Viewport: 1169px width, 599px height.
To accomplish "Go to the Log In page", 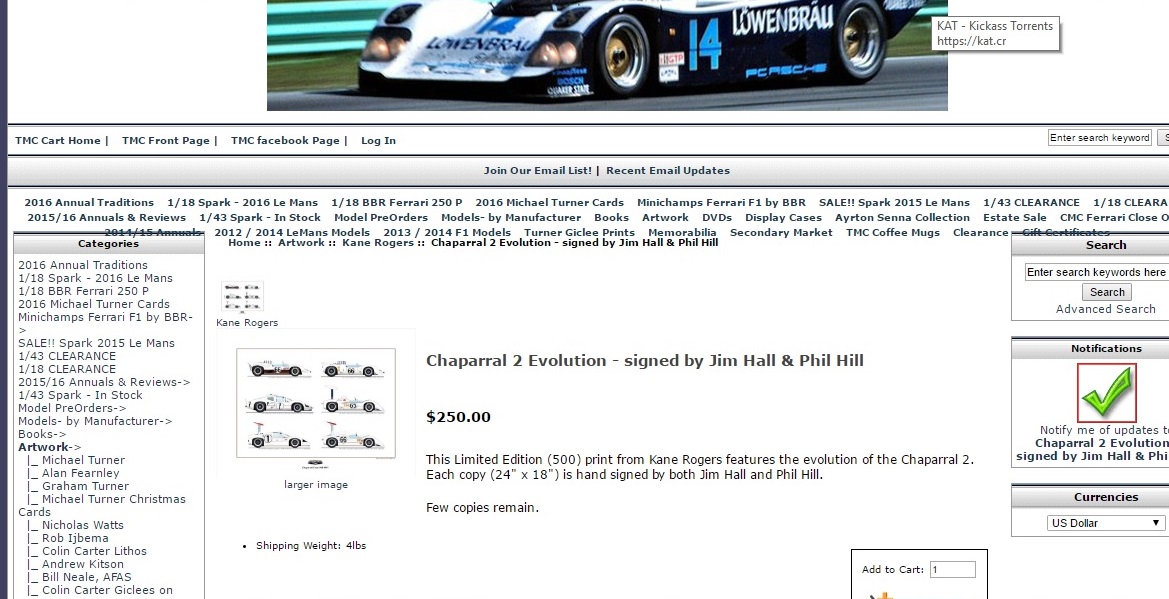I will (378, 141).
